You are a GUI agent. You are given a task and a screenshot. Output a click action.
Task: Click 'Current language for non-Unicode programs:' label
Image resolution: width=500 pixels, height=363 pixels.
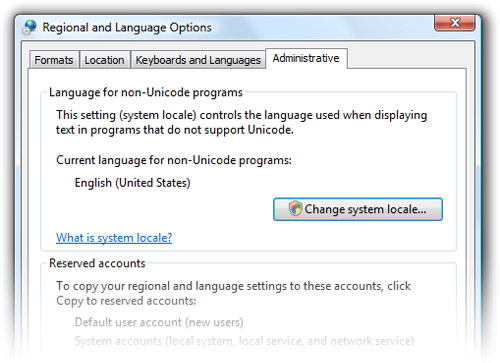point(174,160)
